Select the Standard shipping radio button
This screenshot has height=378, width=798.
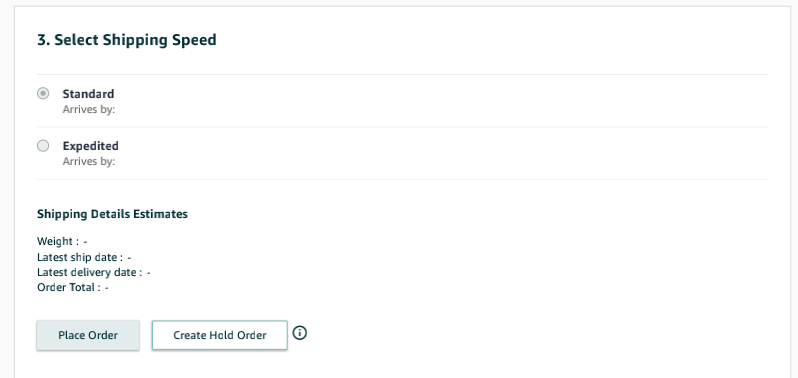(x=43, y=94)
